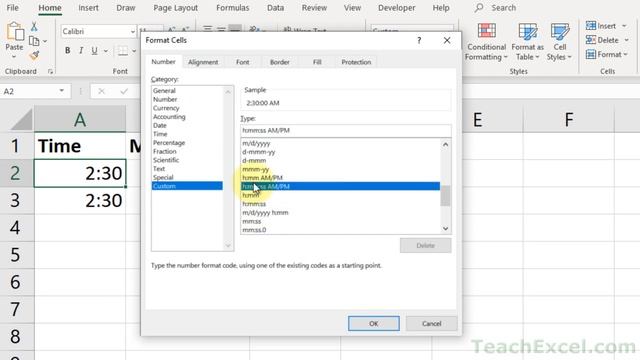Expand the Insert cells dropdown arrow
The height and width of the screenshot is (360, 640).
click(624, 26)
